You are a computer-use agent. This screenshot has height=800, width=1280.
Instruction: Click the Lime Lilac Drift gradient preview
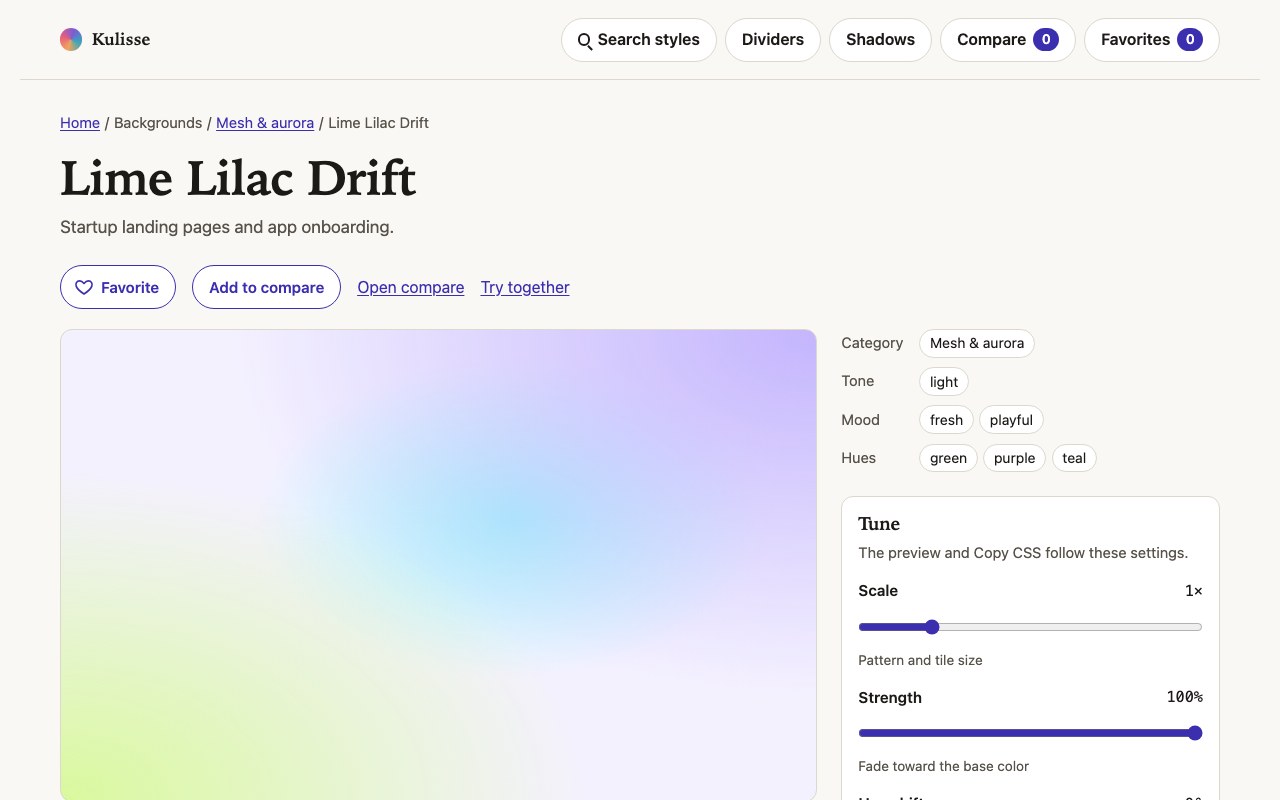(438, 564)
